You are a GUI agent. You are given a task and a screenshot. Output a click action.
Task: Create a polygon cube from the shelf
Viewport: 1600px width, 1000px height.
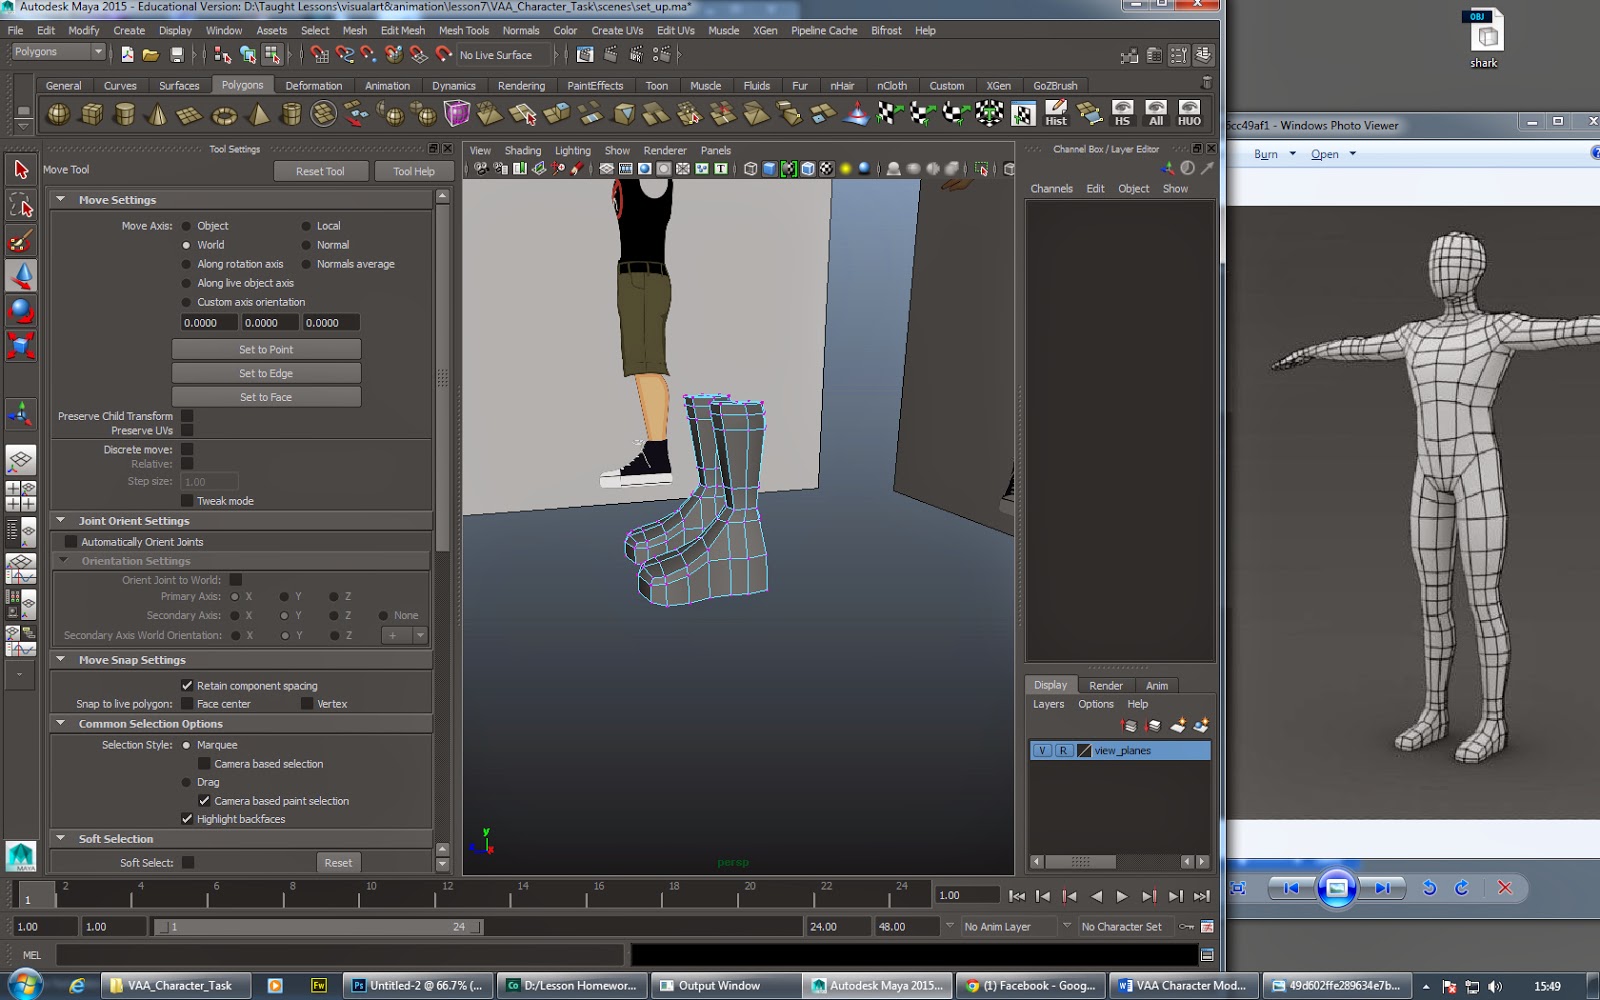[92, 114]
